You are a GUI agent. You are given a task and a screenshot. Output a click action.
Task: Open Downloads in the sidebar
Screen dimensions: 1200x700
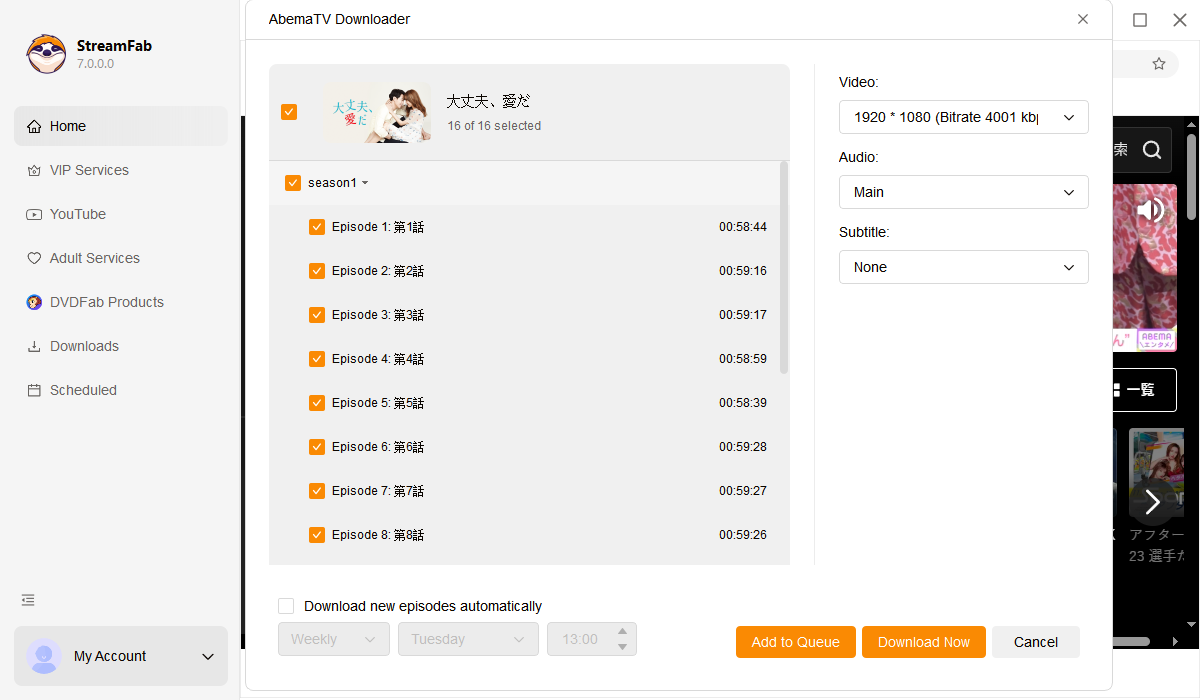click(x=84, y=346)
